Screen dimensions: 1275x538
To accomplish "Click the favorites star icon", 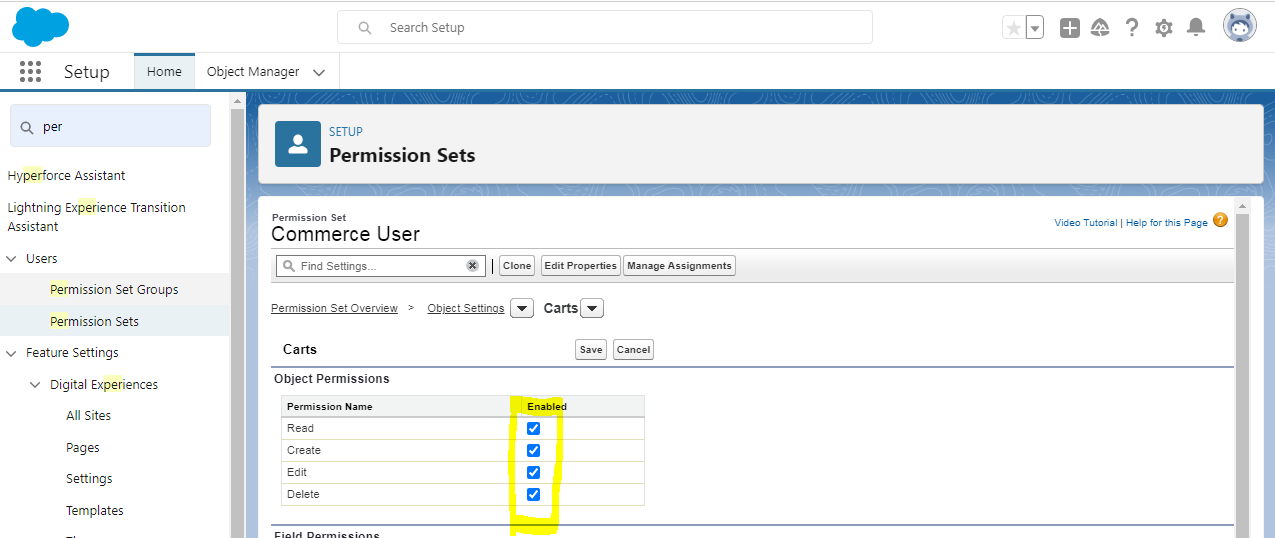I will pos(1013,28).
